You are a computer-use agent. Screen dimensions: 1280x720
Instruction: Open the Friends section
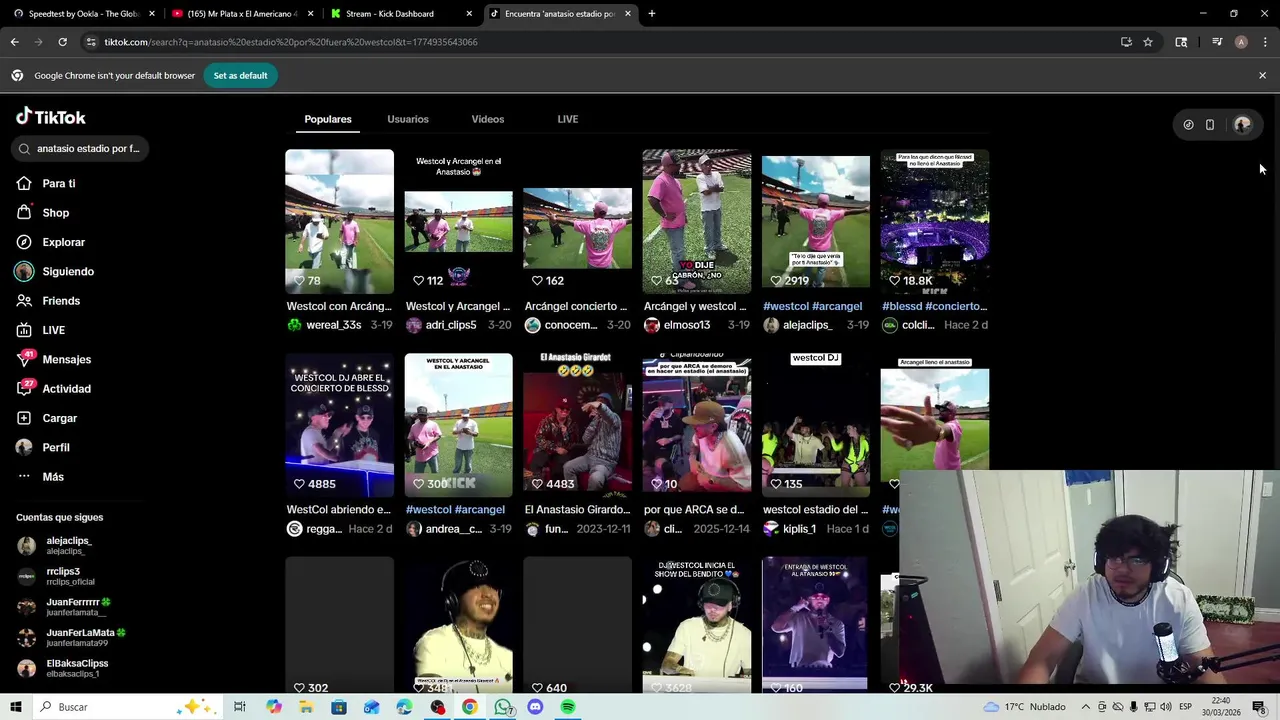[x=48, y=301]
